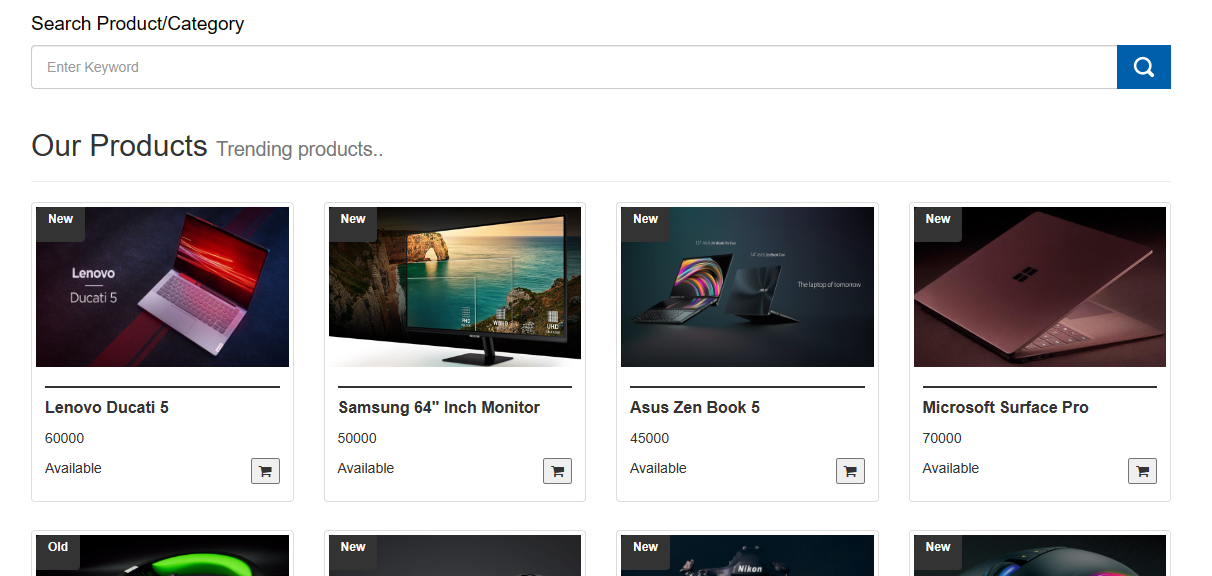
Task: Add Asus Zen Book 5 to cart
Action: coord(850,471)
